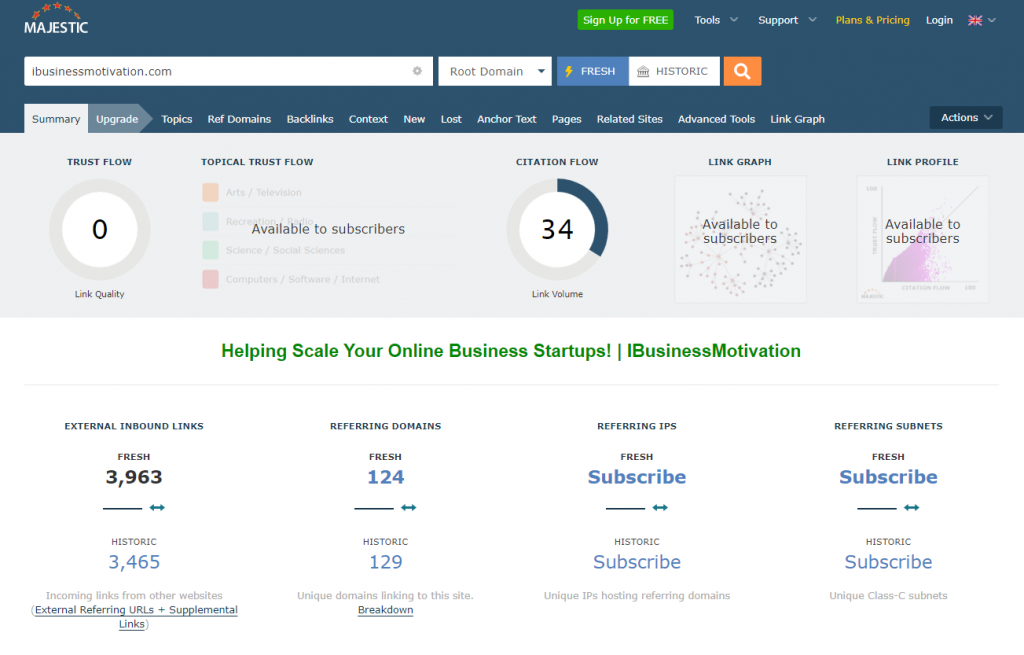Open Plans & Pricing link
Screen dimensions: 1024x655
pyautogui.click(x=872, y=20)
